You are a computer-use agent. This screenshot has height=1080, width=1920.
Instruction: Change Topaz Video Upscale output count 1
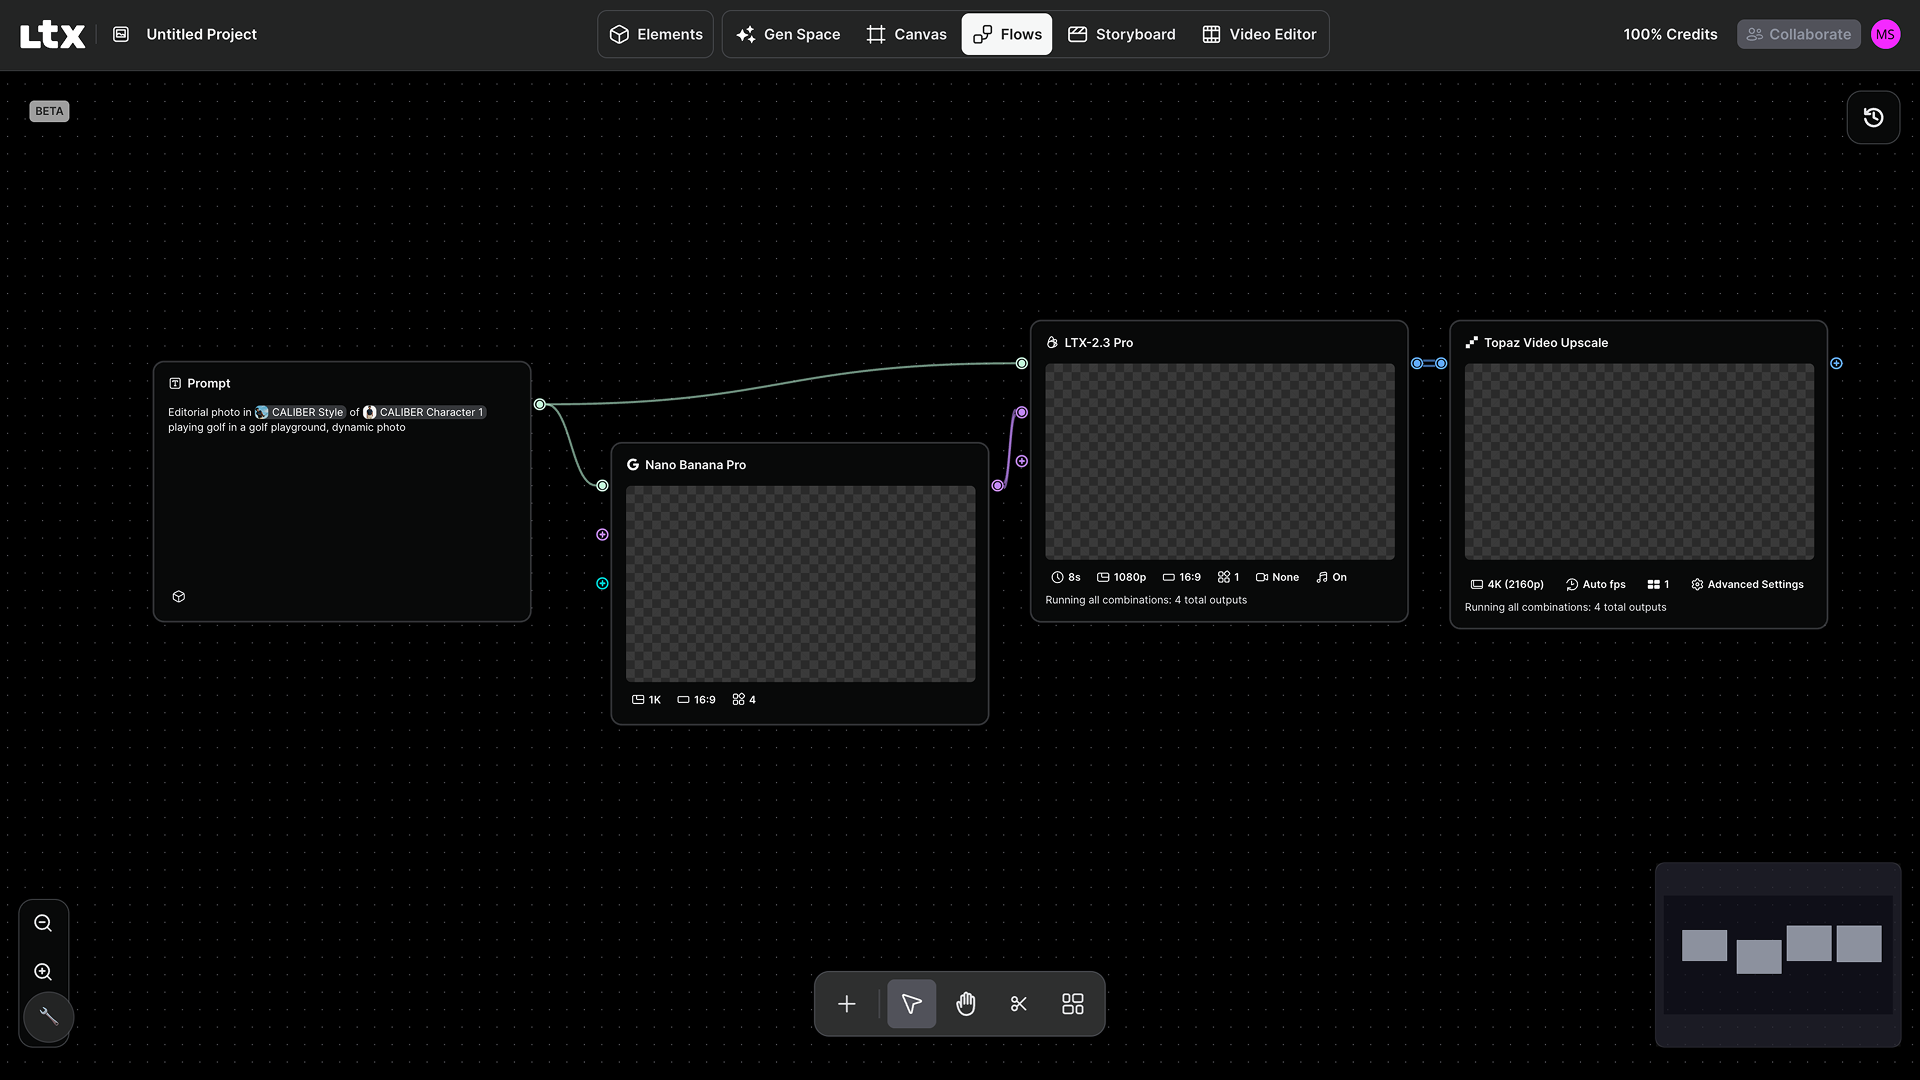[1658, 585]
